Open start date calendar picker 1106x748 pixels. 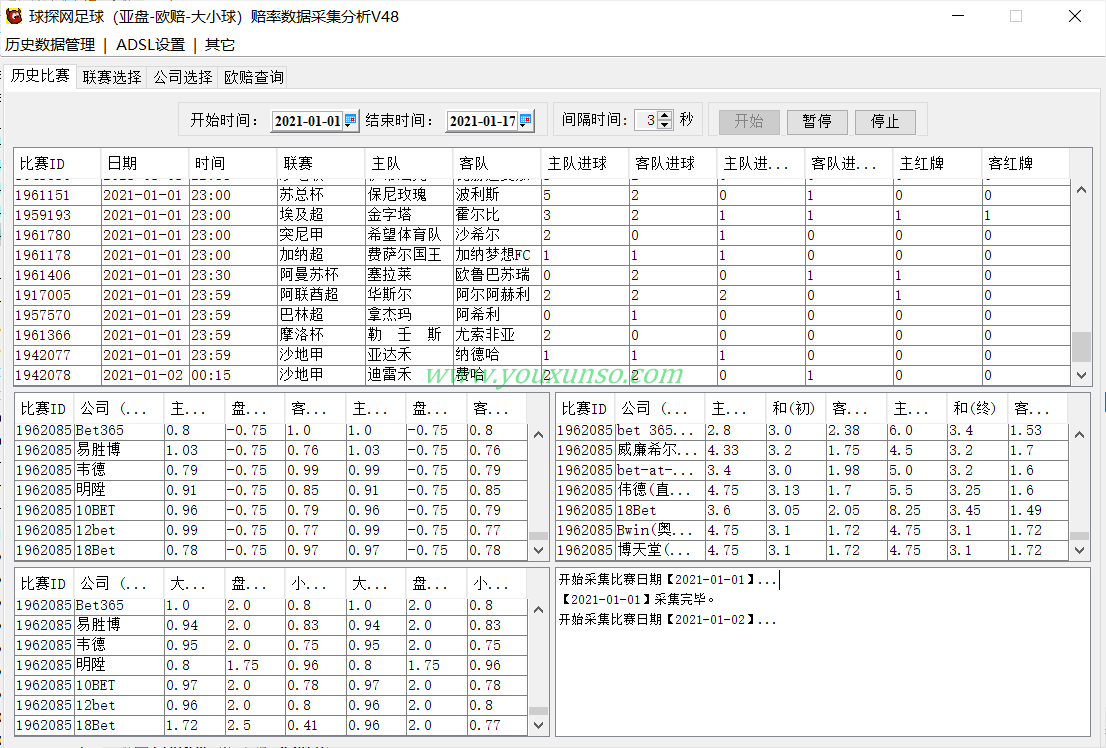tap(350, 121)
